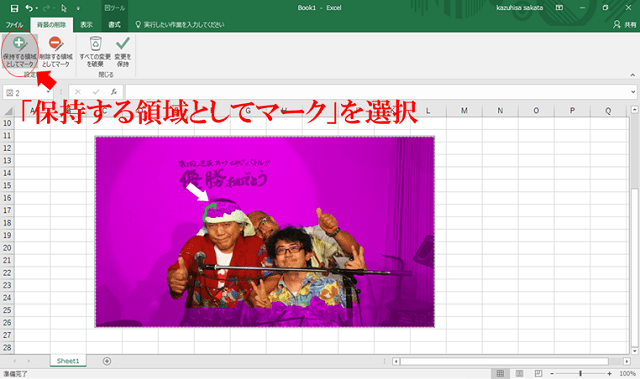640x379 pixels.
Task: Click zoom out minus button
Action: [552, 374]
